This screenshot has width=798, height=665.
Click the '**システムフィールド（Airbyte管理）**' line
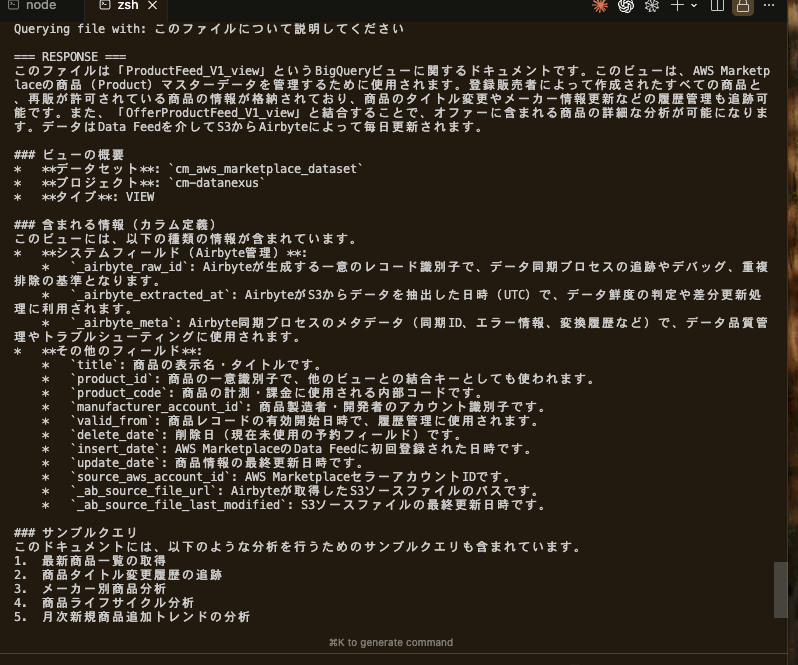click(x=161, y=253)
